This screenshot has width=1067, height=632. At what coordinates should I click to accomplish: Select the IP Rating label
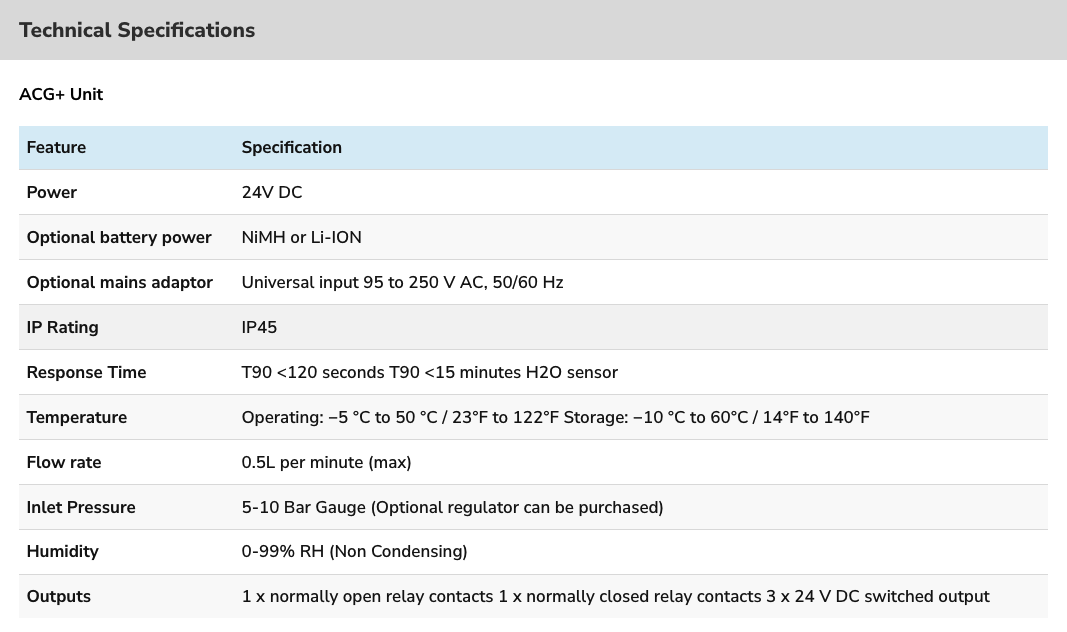tap(63, 327)
